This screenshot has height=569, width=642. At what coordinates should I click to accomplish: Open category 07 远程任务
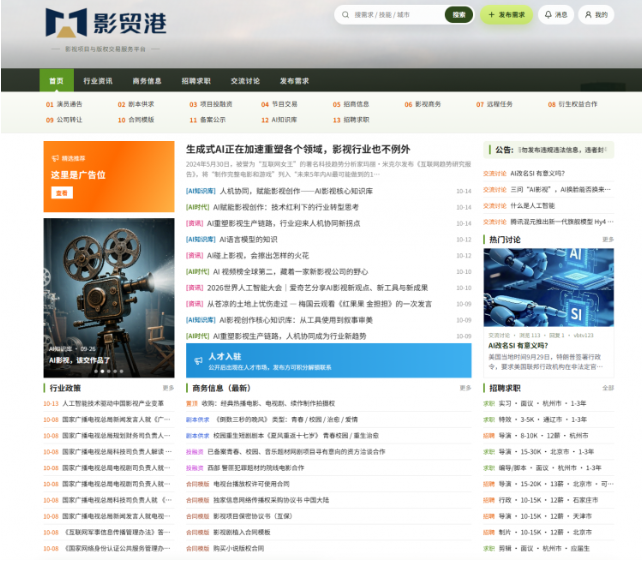494,104
